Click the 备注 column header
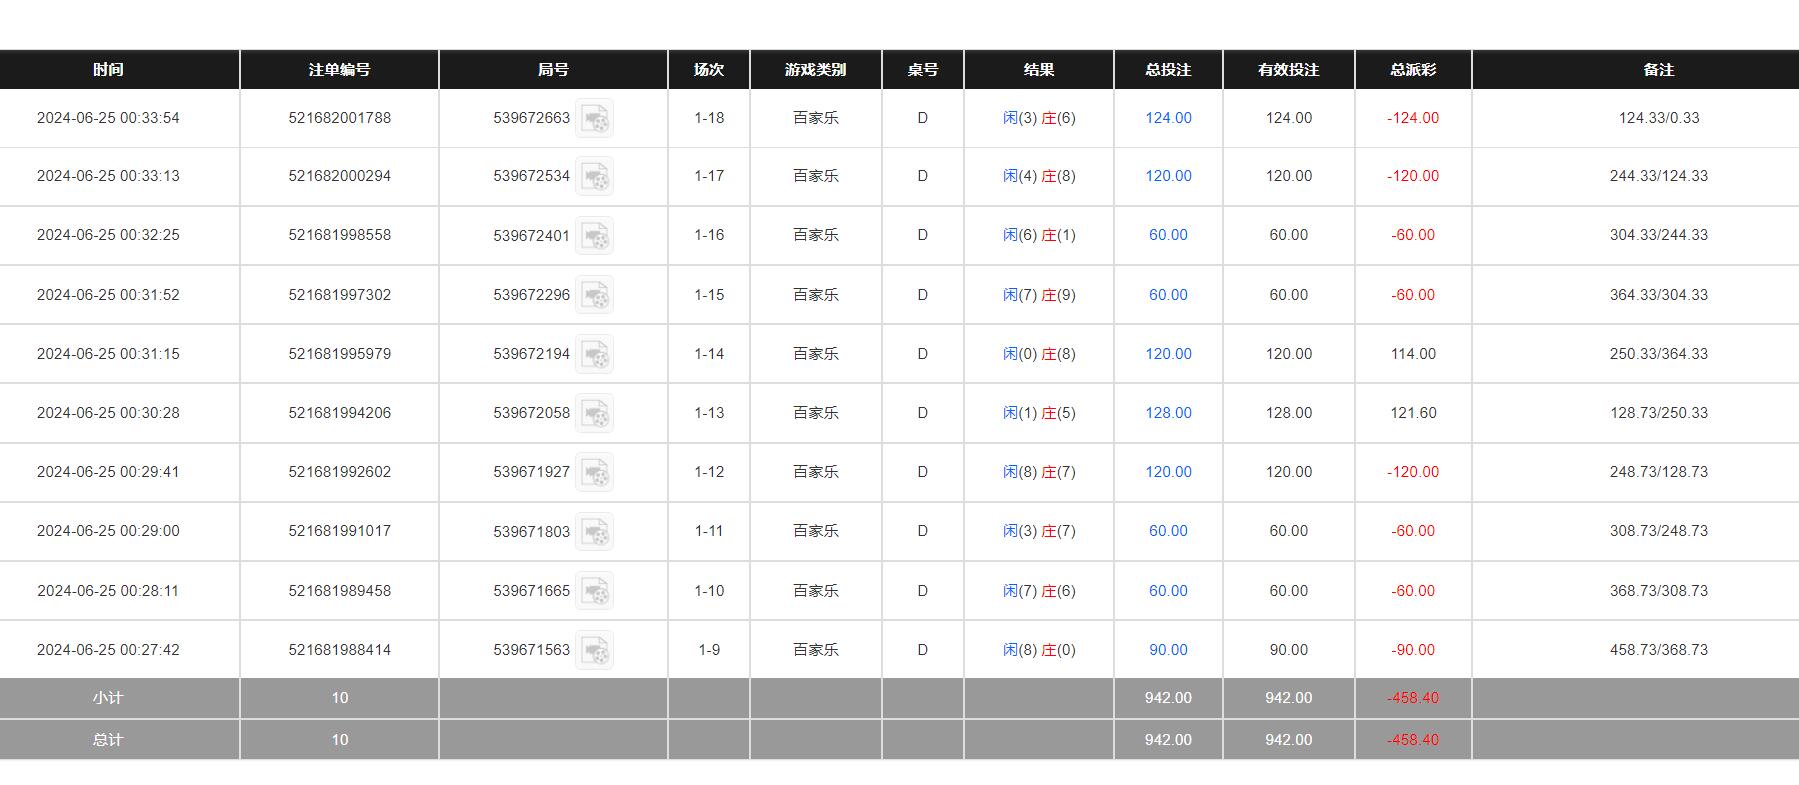Viewport: 1799px width, 785px height. (x=1658, y=70)
